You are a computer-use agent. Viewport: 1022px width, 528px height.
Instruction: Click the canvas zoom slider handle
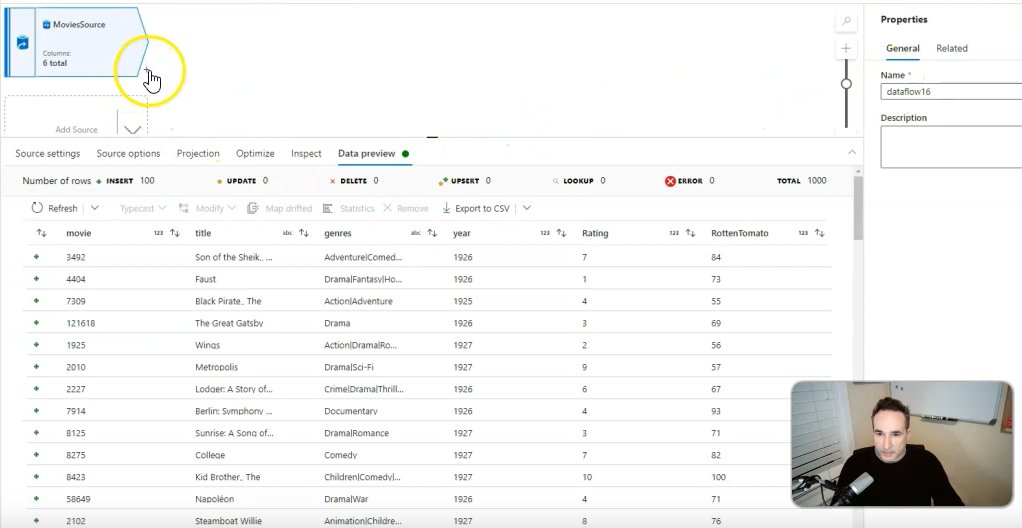tap(846, 83)
